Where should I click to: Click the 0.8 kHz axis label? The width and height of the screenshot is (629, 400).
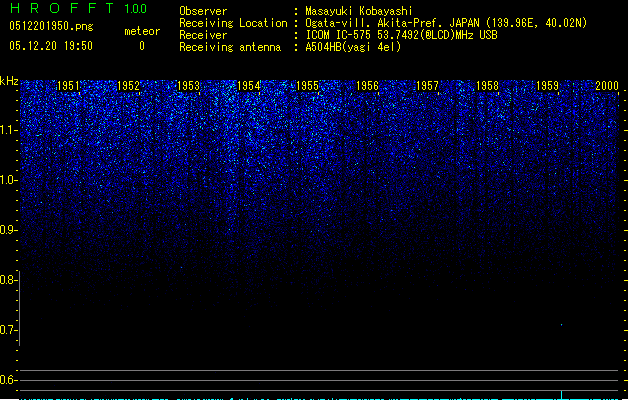pos(8,280)
